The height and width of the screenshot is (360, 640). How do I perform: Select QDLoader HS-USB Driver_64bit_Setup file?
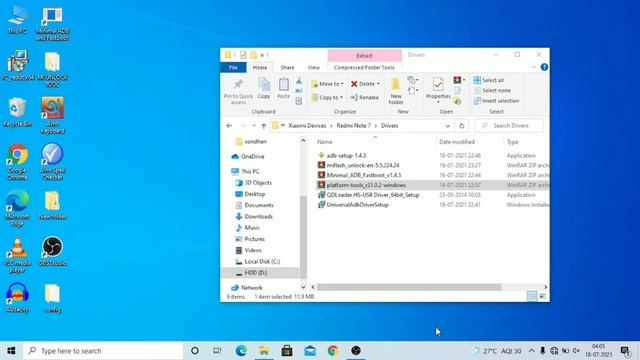pyautogui.click(x=373, y=195)
